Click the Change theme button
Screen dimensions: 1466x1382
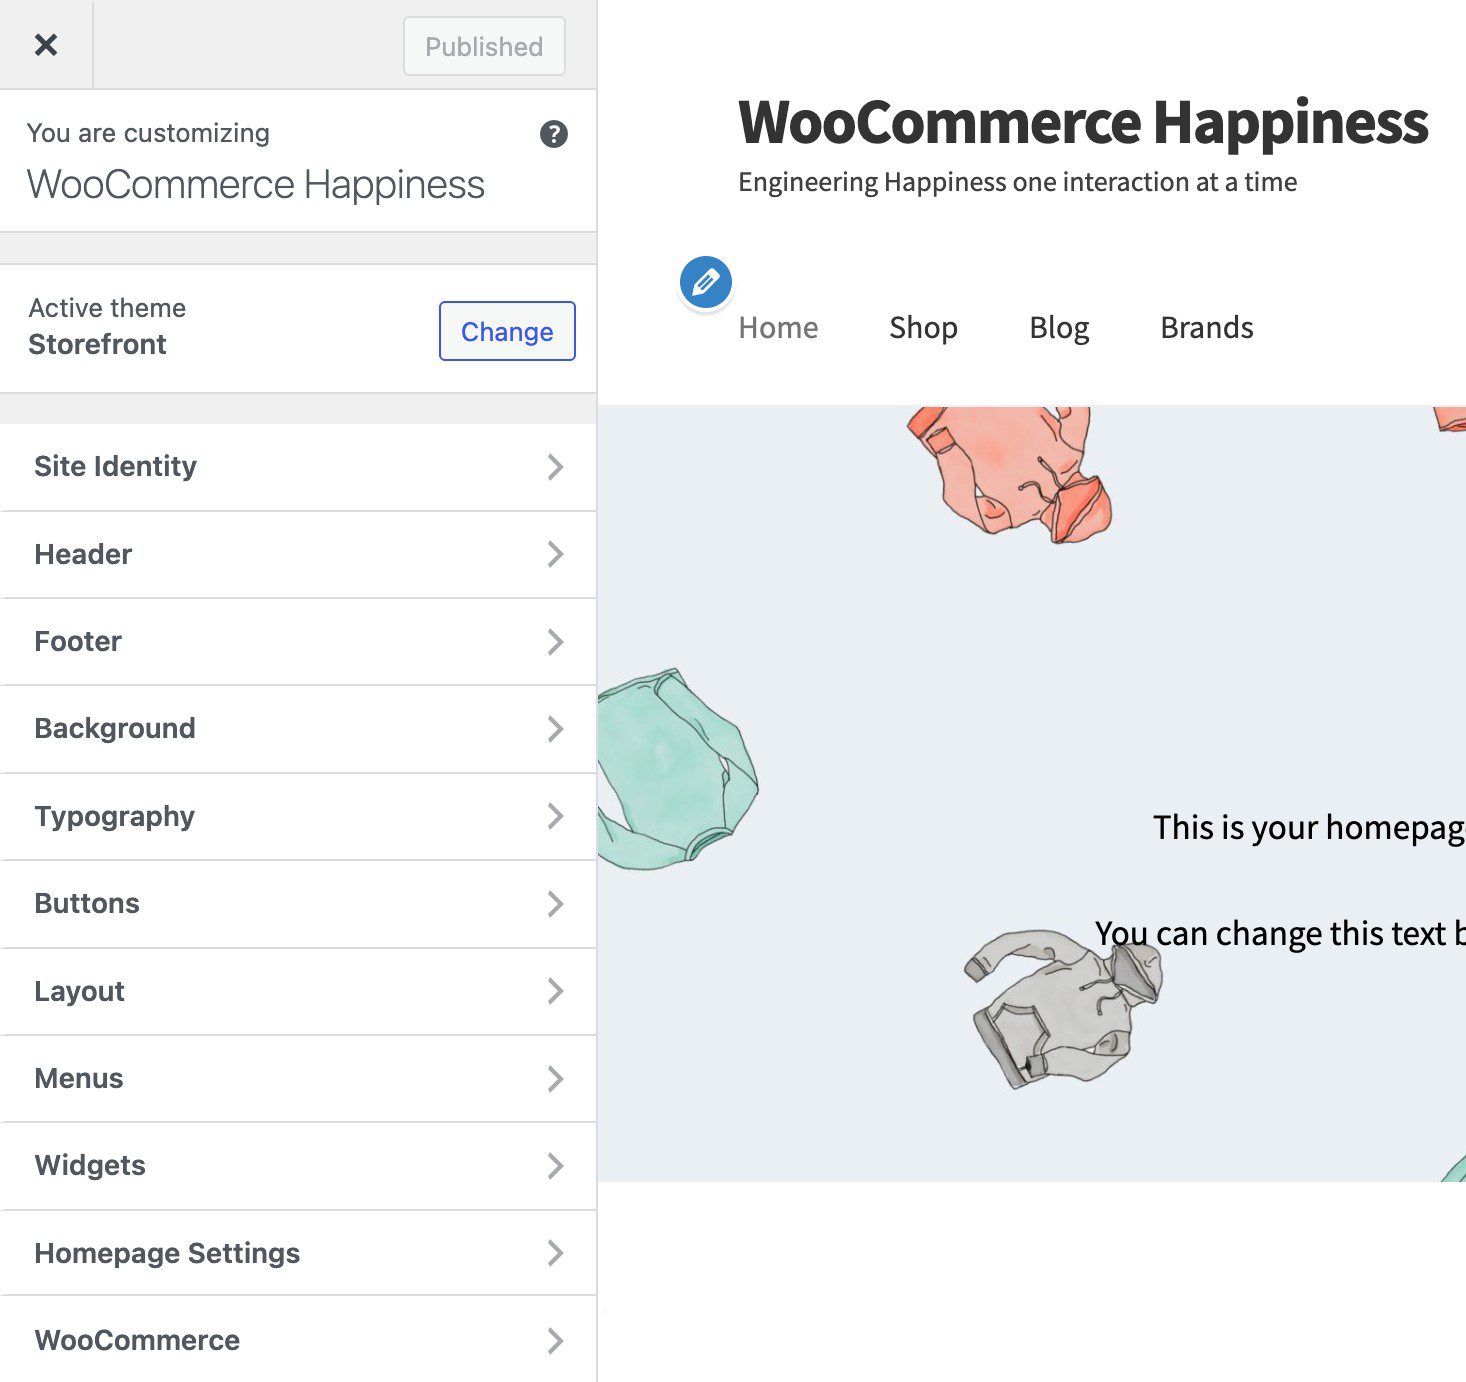(507, 331)
